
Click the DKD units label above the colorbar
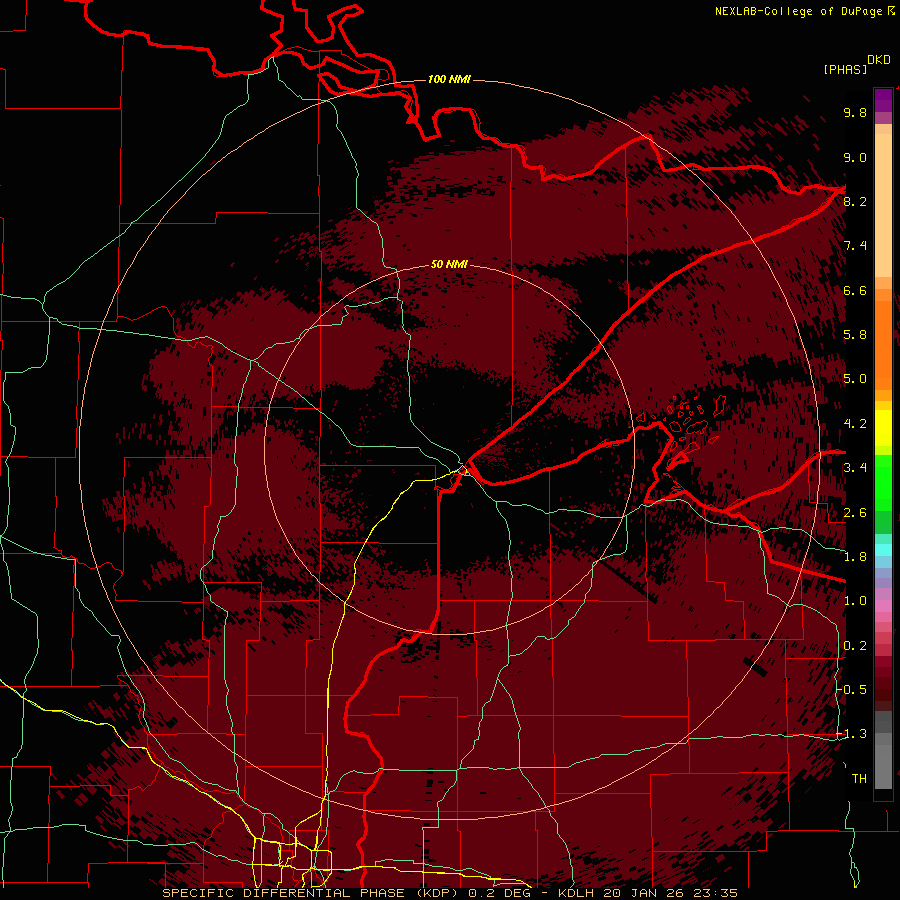[879, 59]
